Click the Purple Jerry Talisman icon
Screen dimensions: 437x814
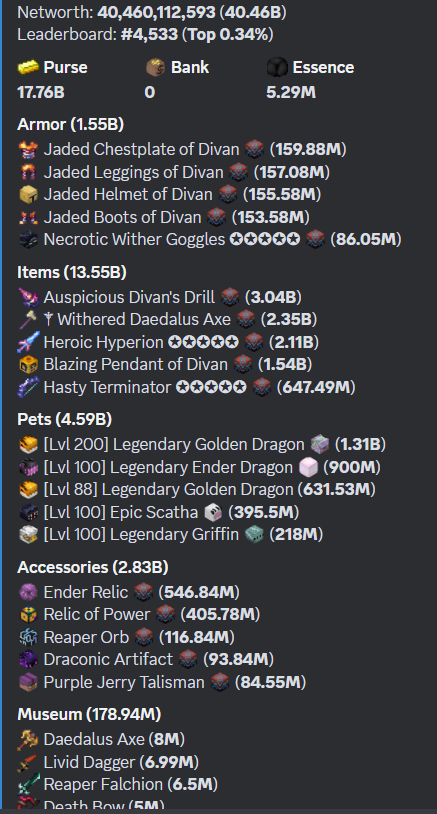28,682
